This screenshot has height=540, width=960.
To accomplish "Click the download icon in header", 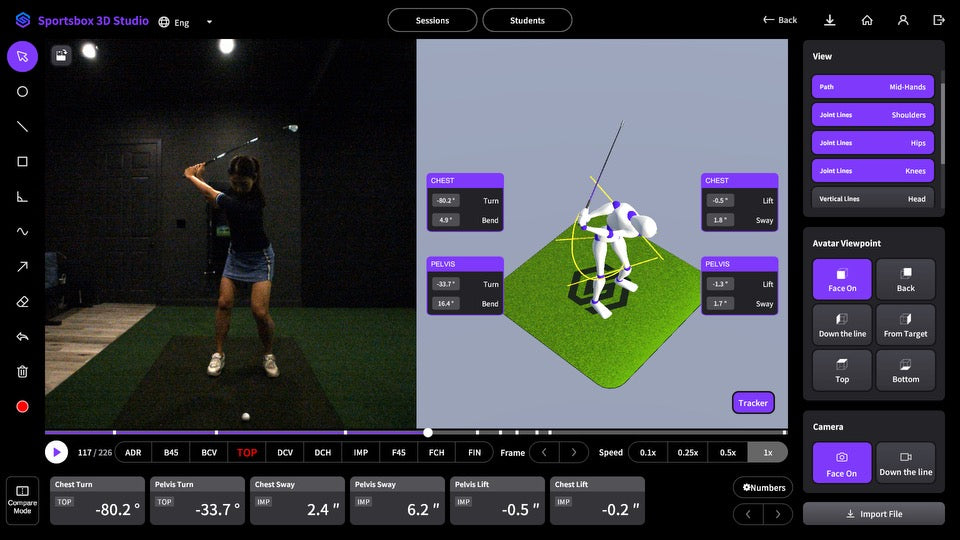I will tap(830, 20).
